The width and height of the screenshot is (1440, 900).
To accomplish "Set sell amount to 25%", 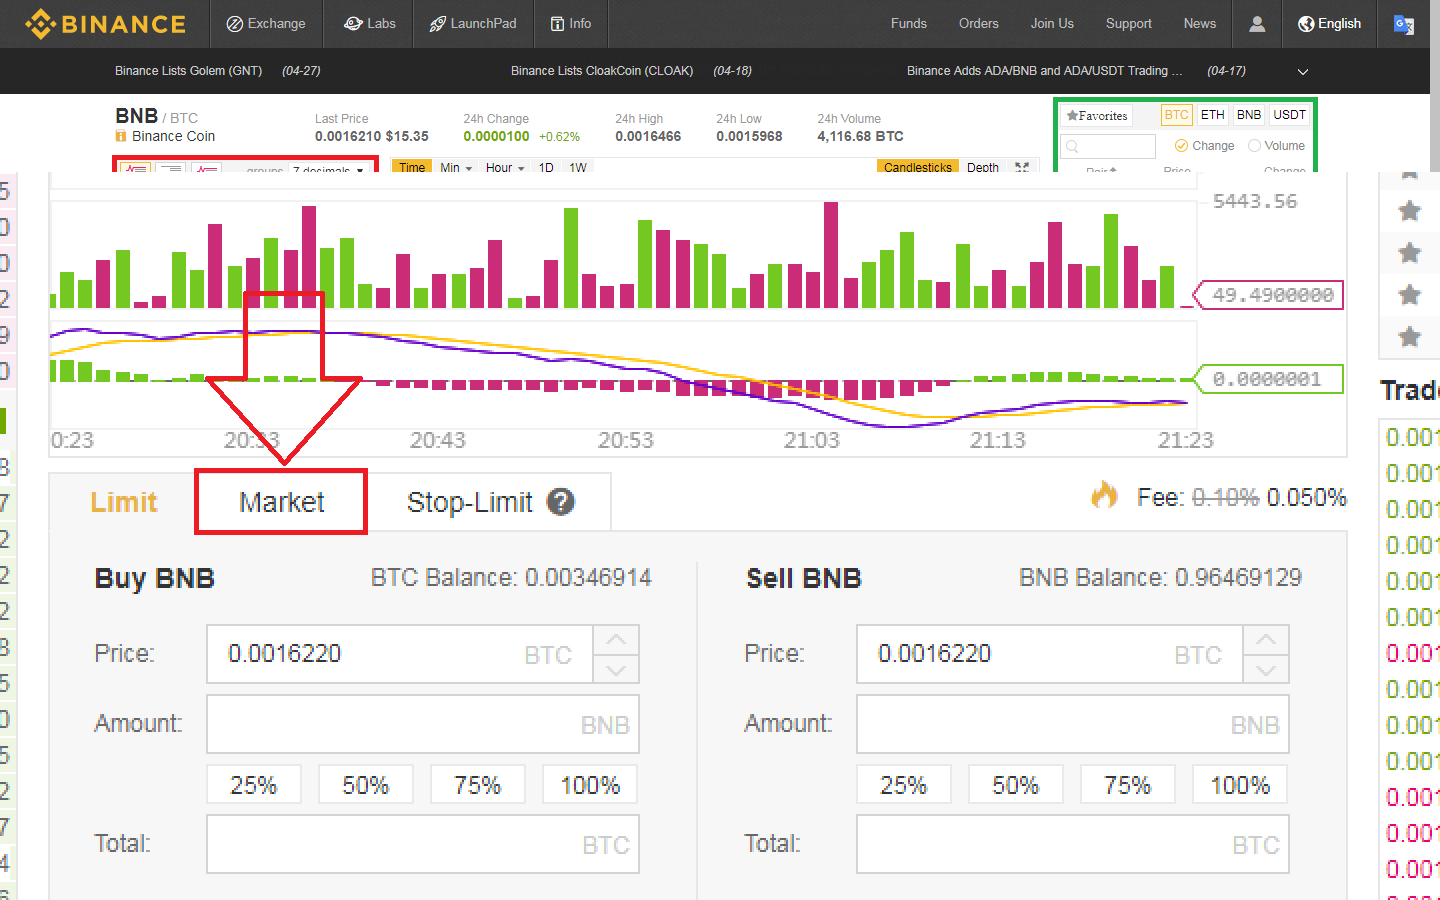I will click(904, 785).
